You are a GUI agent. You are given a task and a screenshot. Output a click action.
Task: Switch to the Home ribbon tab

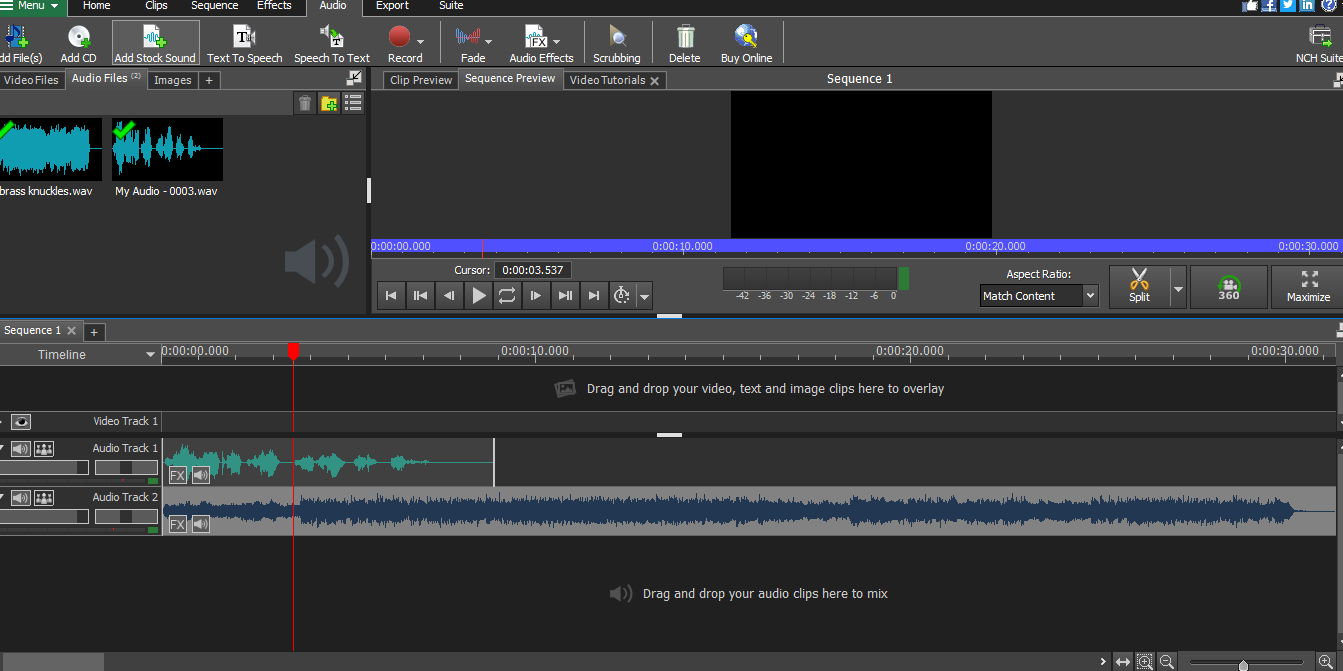(x=97, y=6)
